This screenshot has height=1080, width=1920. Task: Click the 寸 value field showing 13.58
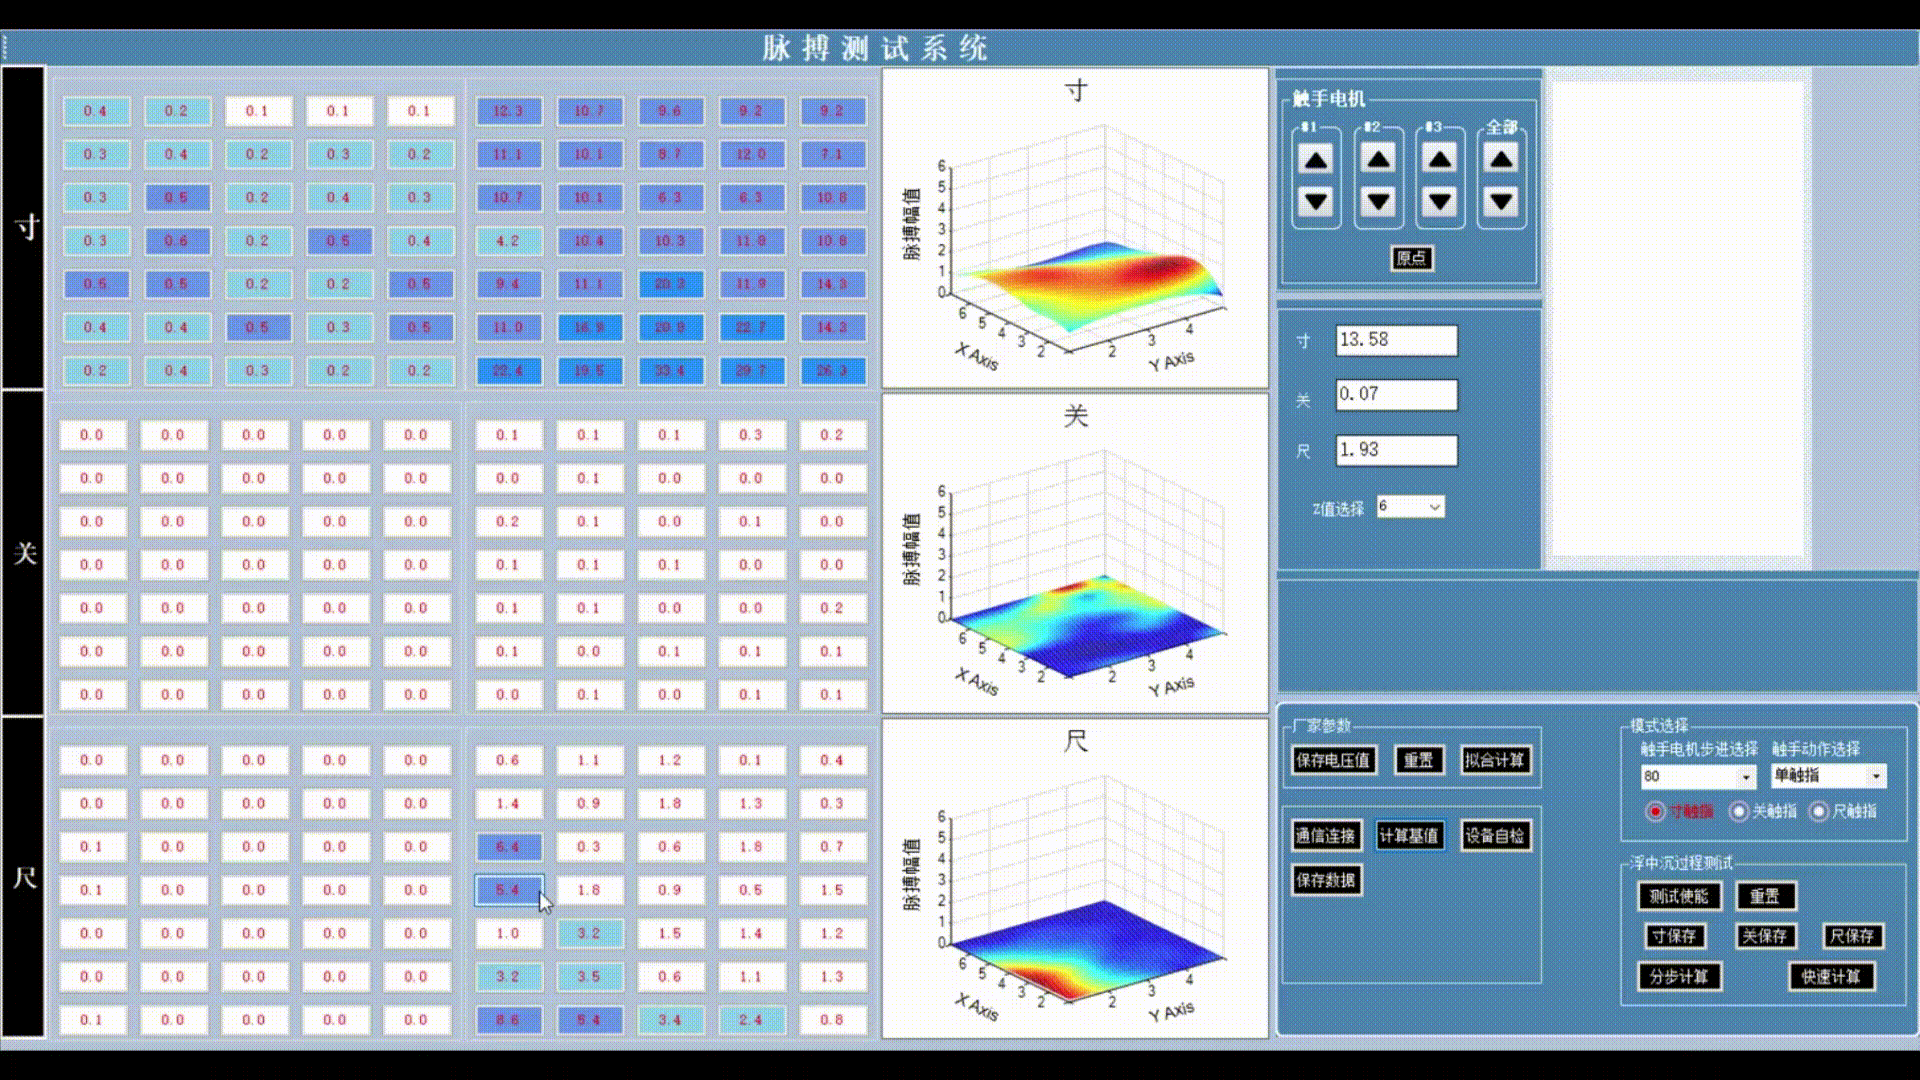(1396, 340)
